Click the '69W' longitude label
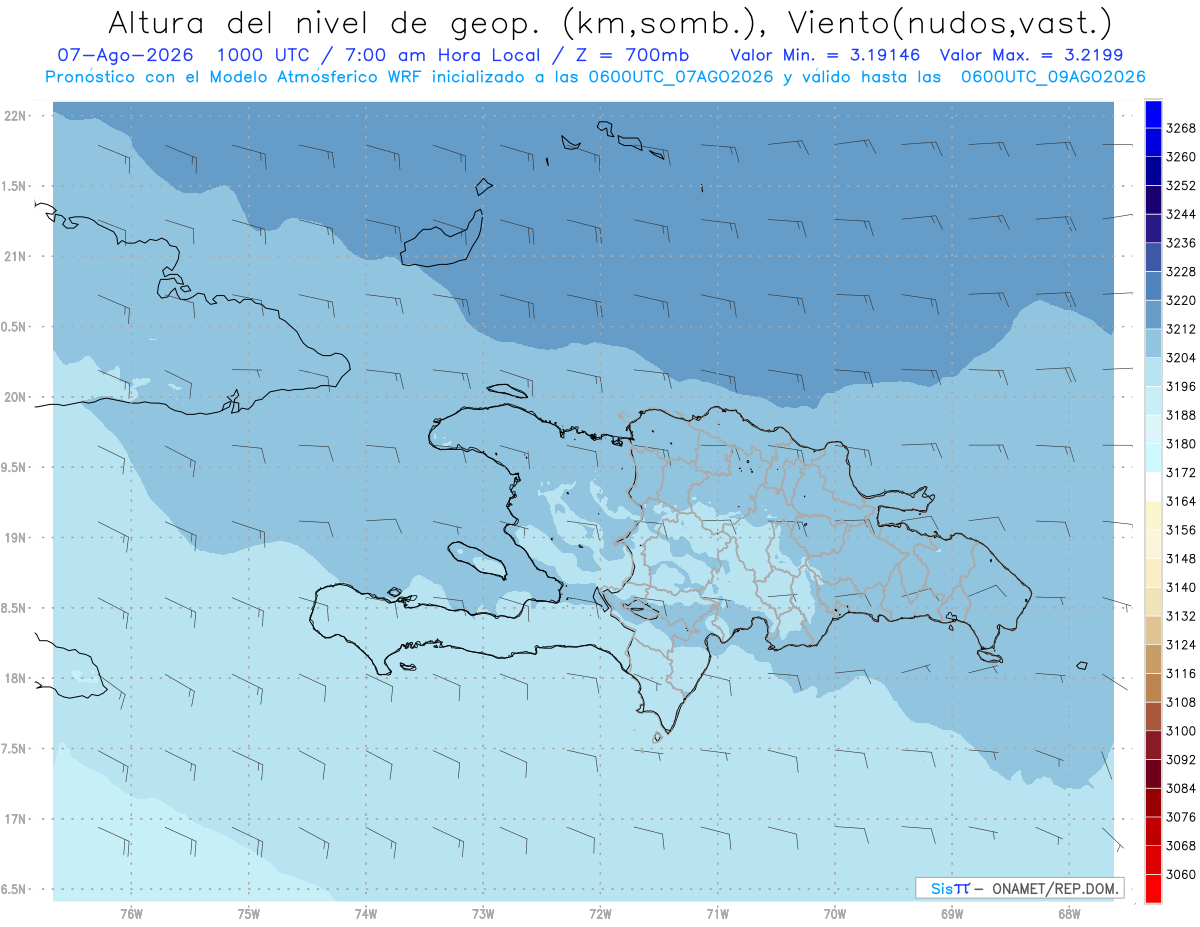Viewport: 1200px width, 927px height. pos(952,914)
